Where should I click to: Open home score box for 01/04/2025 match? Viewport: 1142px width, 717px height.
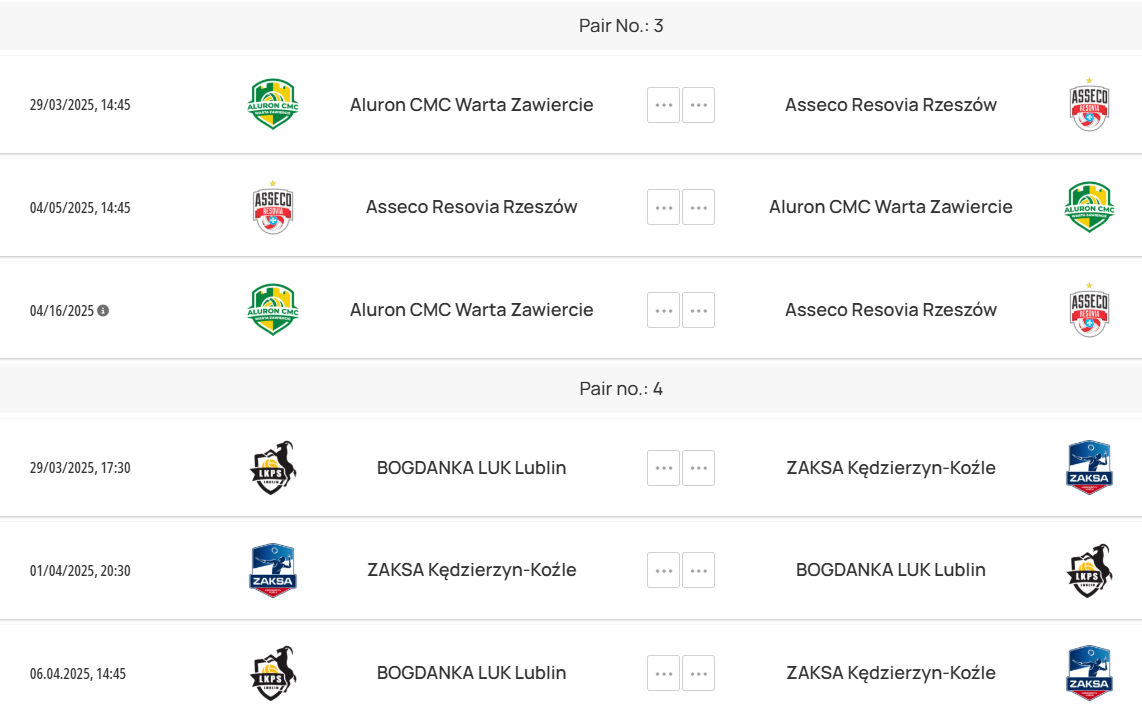tap(663, 570)
